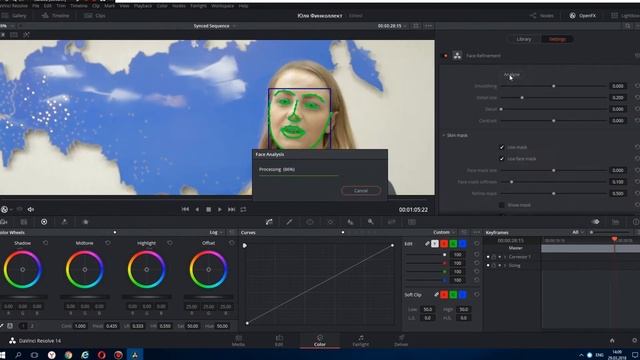Toggle the Use face mask checkbox
This screenshot has width=640, height=360.
[502, 158]
